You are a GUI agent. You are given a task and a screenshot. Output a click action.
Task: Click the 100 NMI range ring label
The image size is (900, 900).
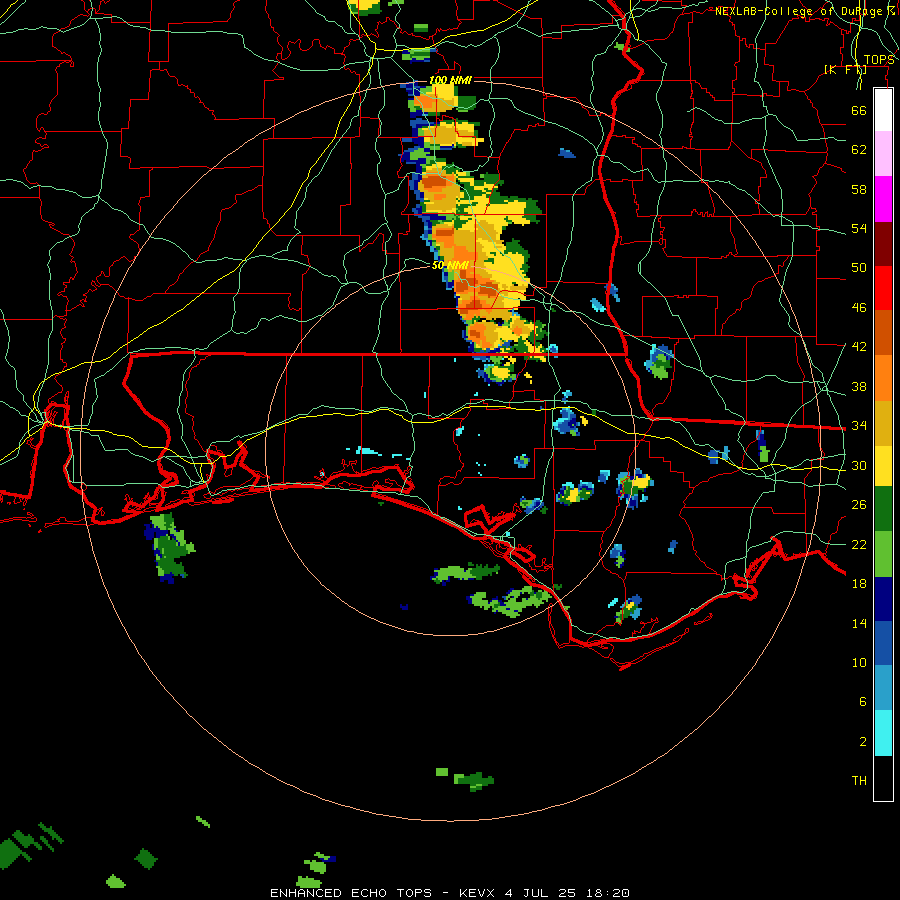tap(450, 80)
